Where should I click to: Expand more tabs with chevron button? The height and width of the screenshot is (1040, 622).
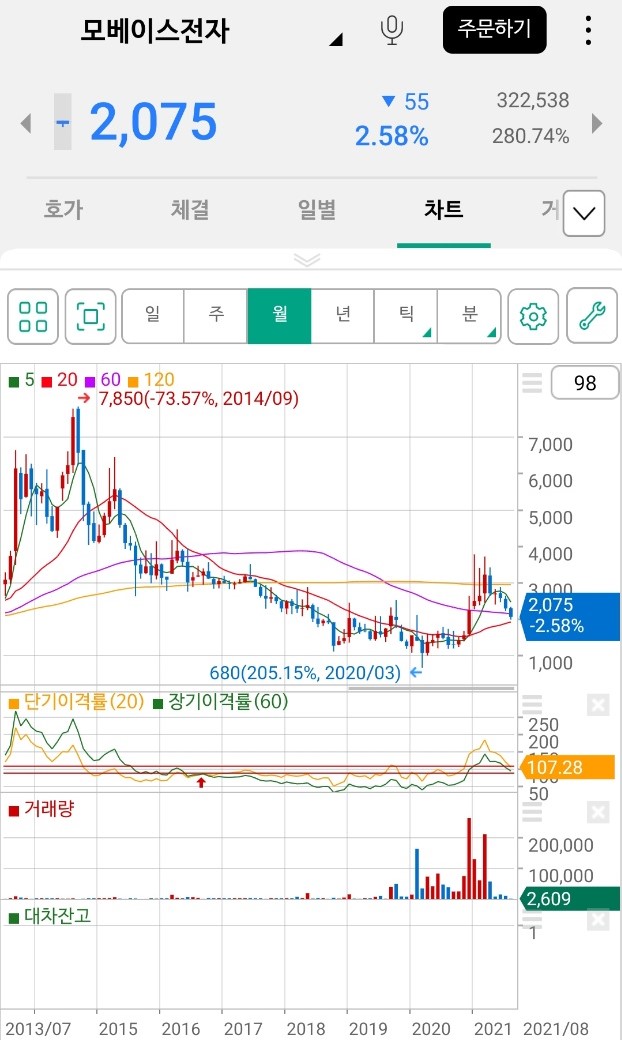click(584, 214)
